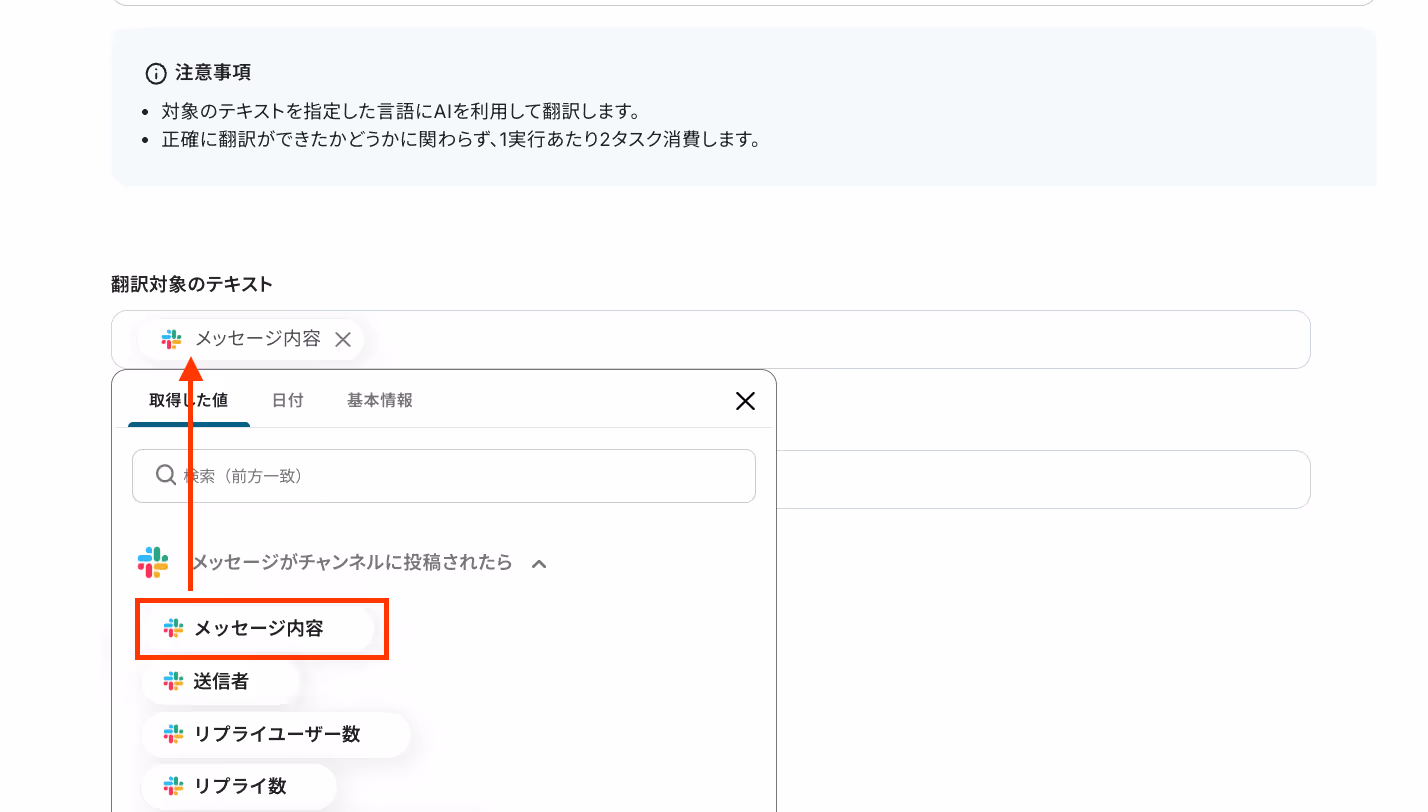Click the メッセージがチャンネルに投稿されたら section title
Screen dimensions: 1428x812
351,563
